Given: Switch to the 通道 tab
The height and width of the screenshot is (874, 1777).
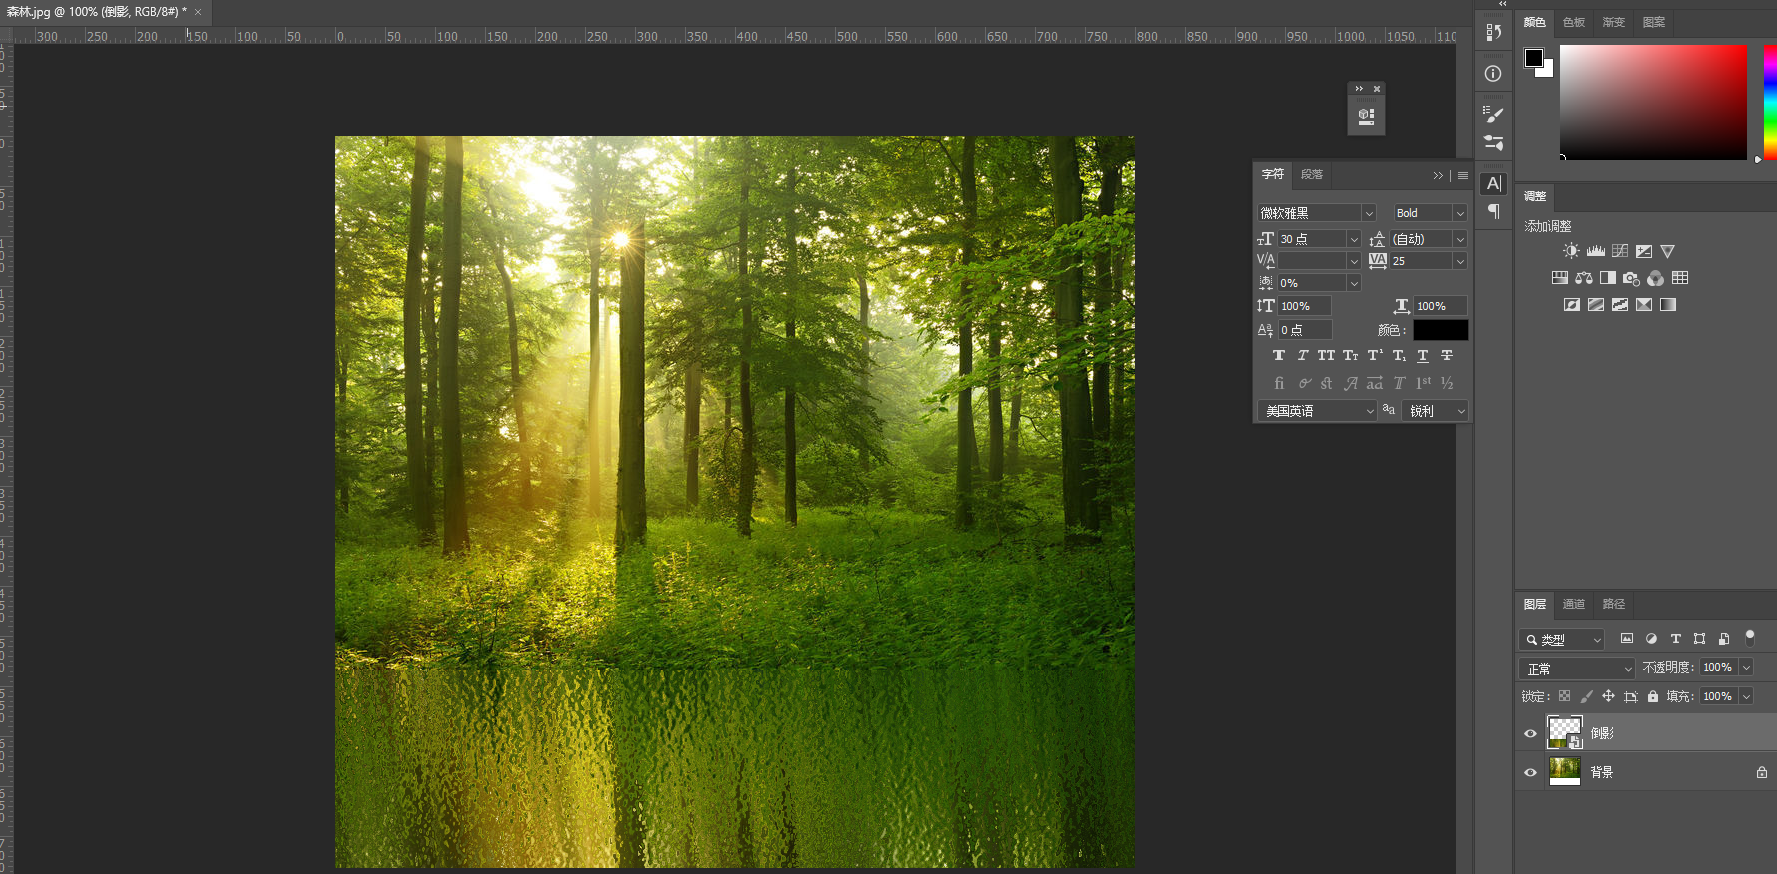Looking at the screenshot, I should pos(1573,604).
